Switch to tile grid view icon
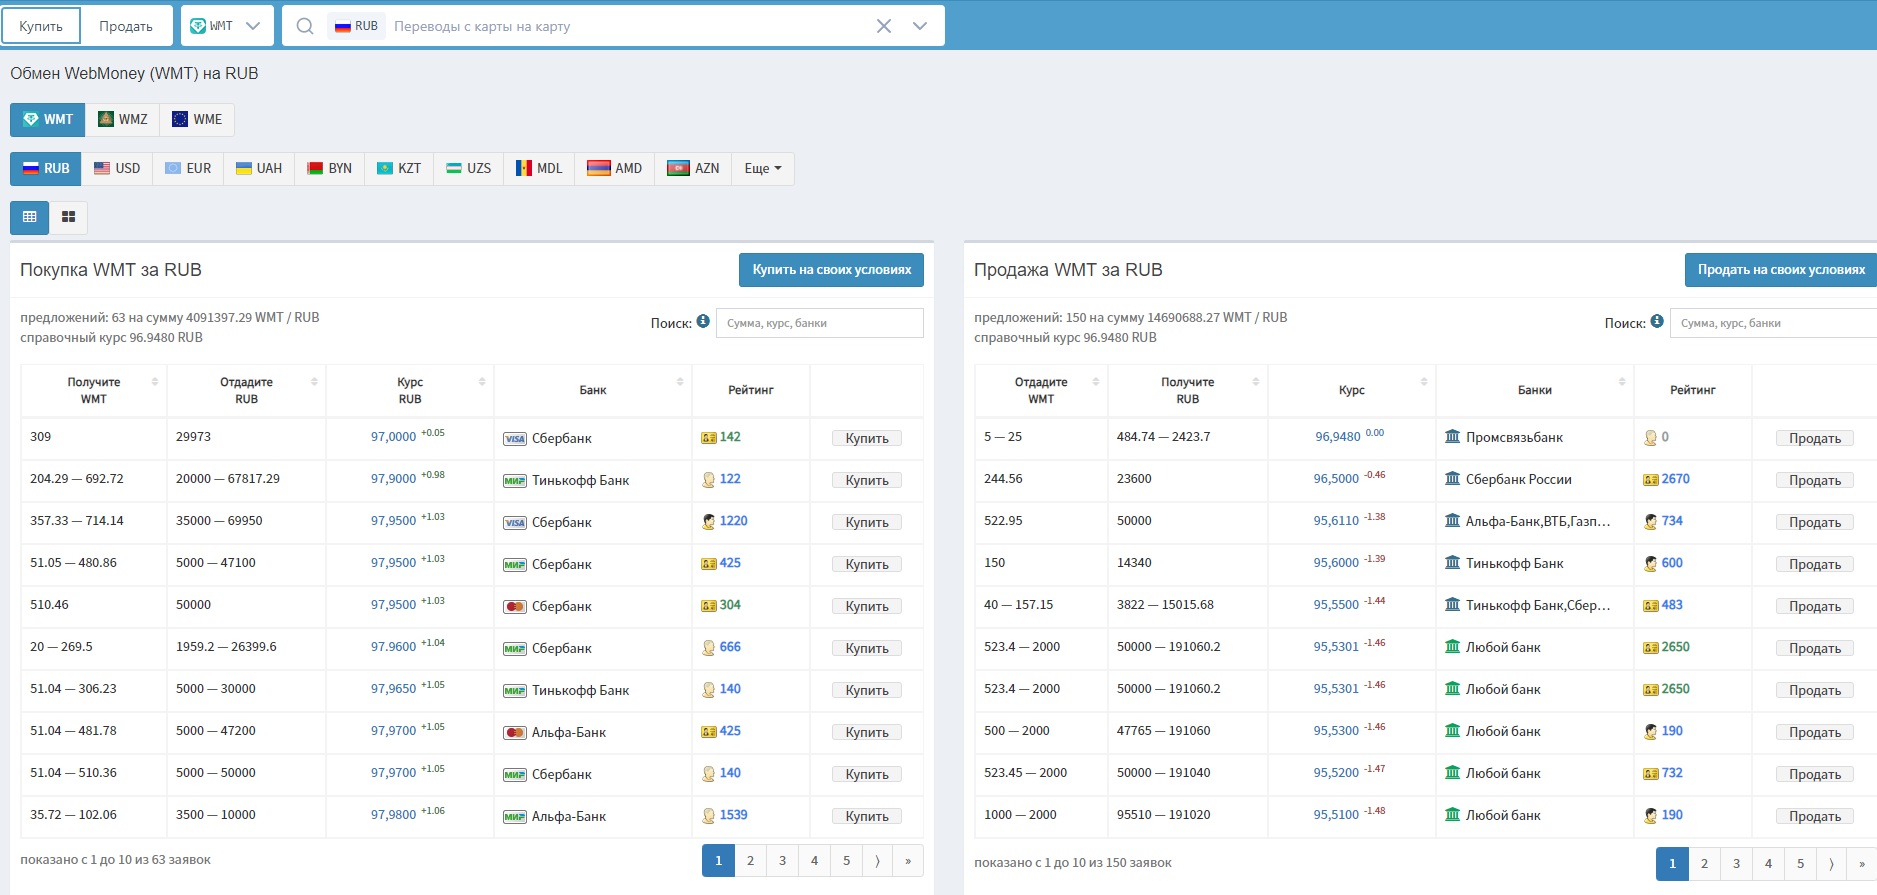The height and width of the screenshot is (895, 1877). click(x=68, y=217)
